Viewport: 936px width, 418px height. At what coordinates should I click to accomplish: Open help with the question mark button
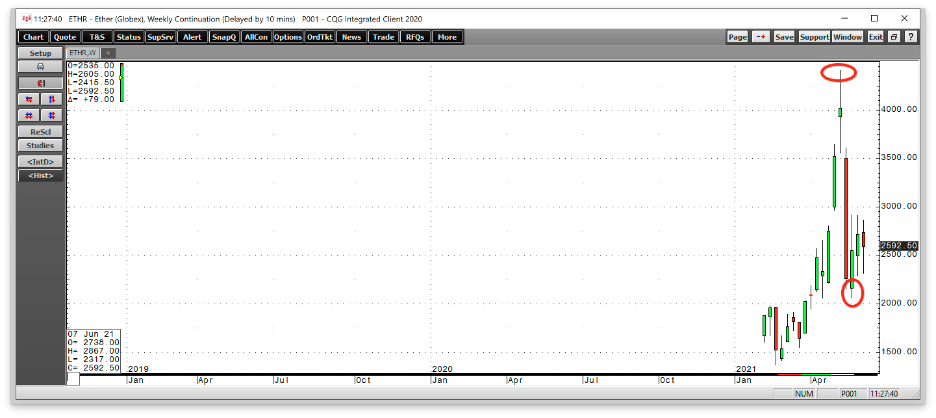[x=910, y=37]
